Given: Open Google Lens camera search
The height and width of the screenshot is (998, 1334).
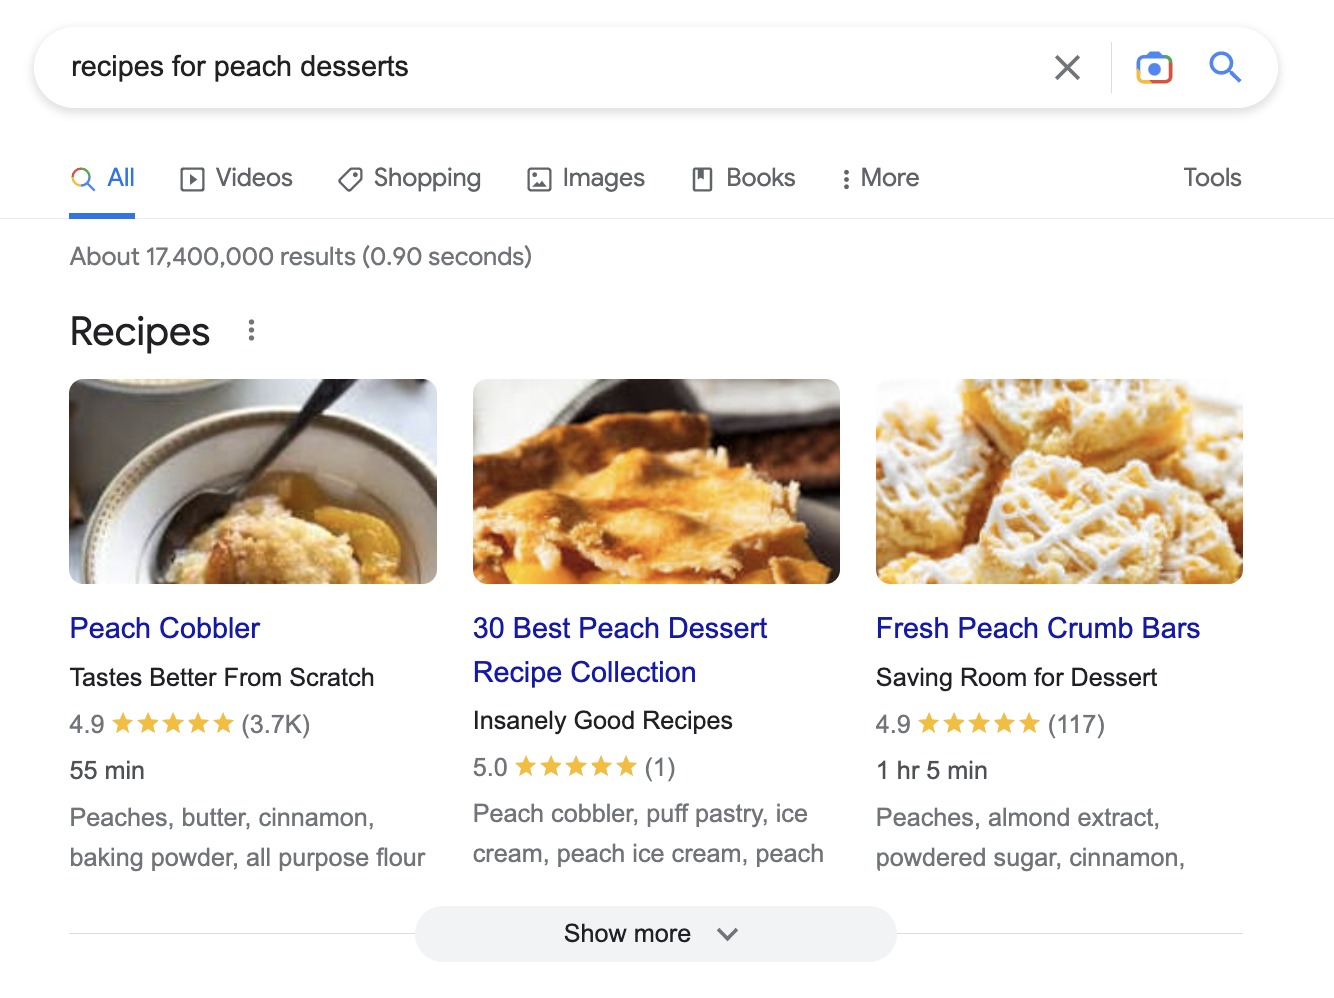Looking at the screenshot, I should [1153, 67].
